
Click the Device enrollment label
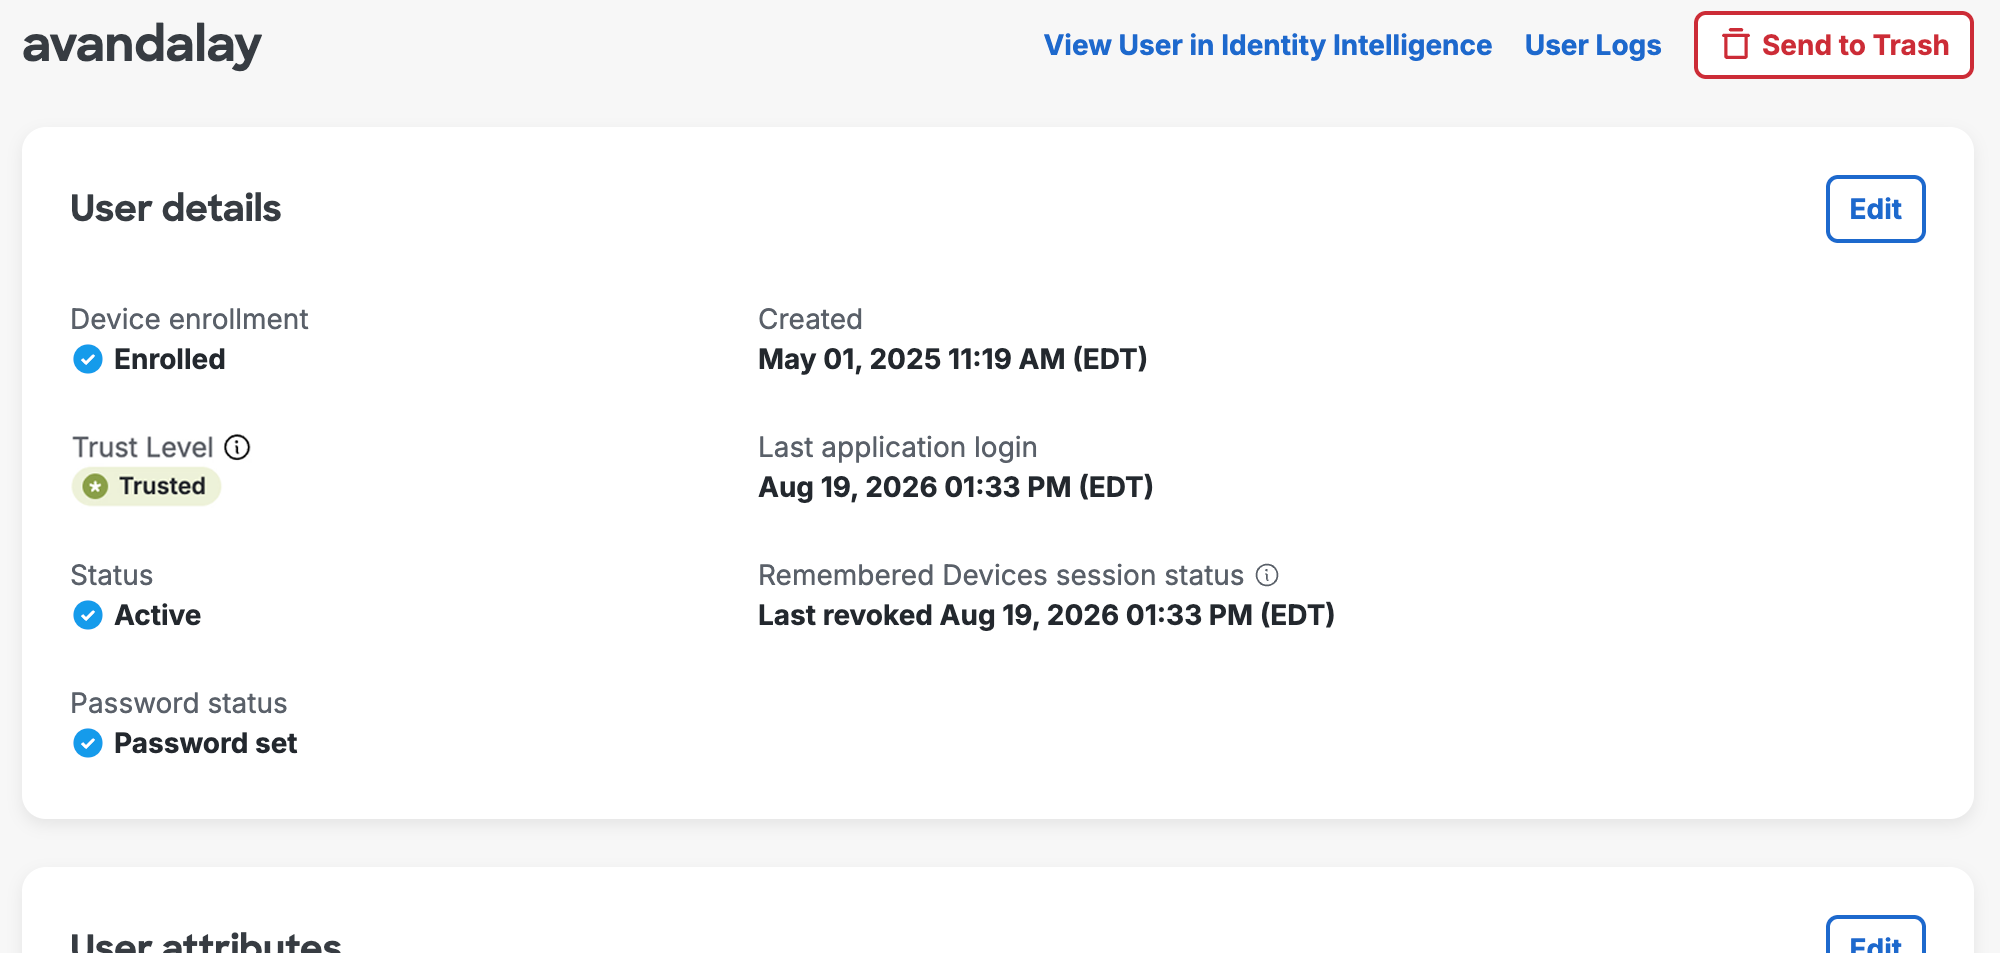[189, 319]
